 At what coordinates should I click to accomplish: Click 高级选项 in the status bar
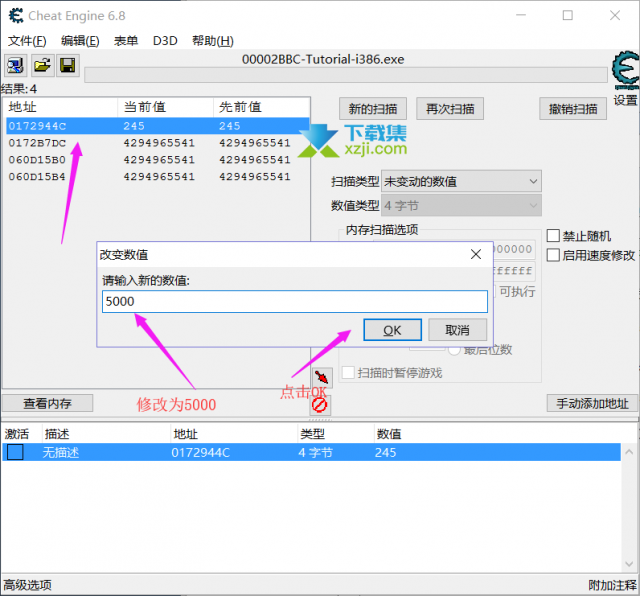click(27, 585)
